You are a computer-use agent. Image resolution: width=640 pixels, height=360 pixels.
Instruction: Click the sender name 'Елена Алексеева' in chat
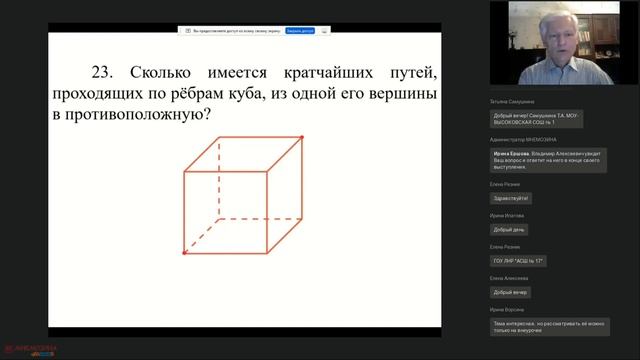(509, 278)
